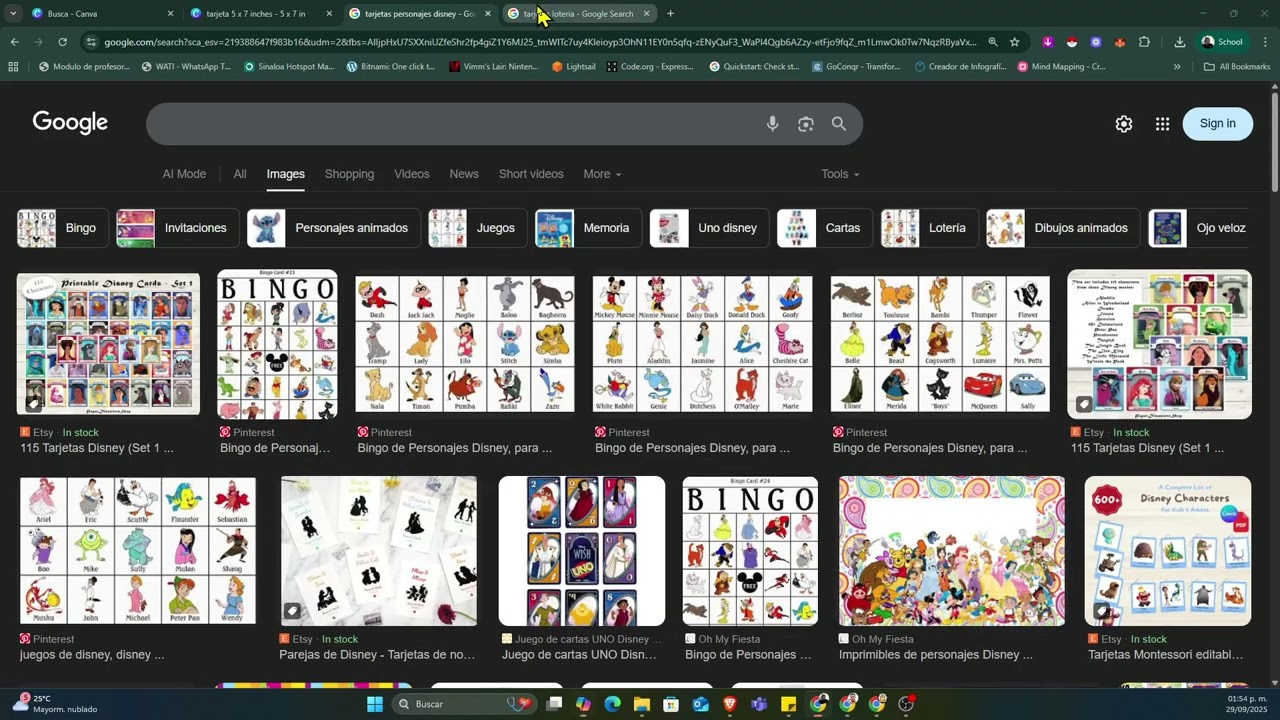Click the zoom magnifier in address bar

pos(992,42)
